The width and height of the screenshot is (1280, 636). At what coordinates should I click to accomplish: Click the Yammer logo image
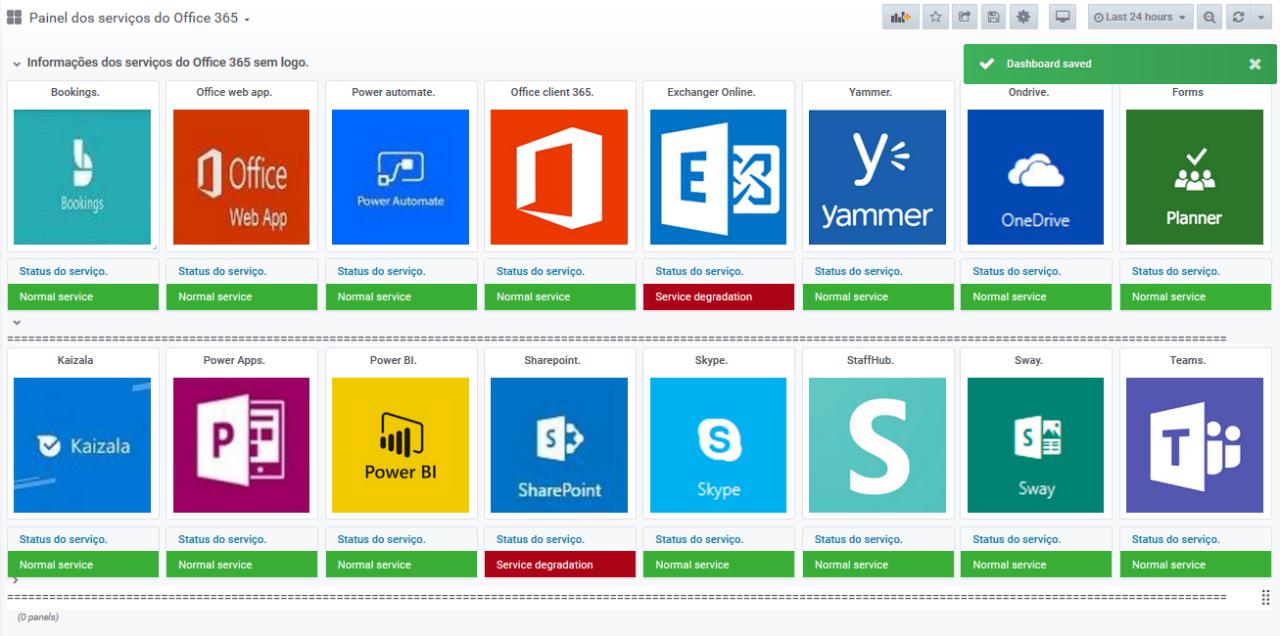click(877, 177)
